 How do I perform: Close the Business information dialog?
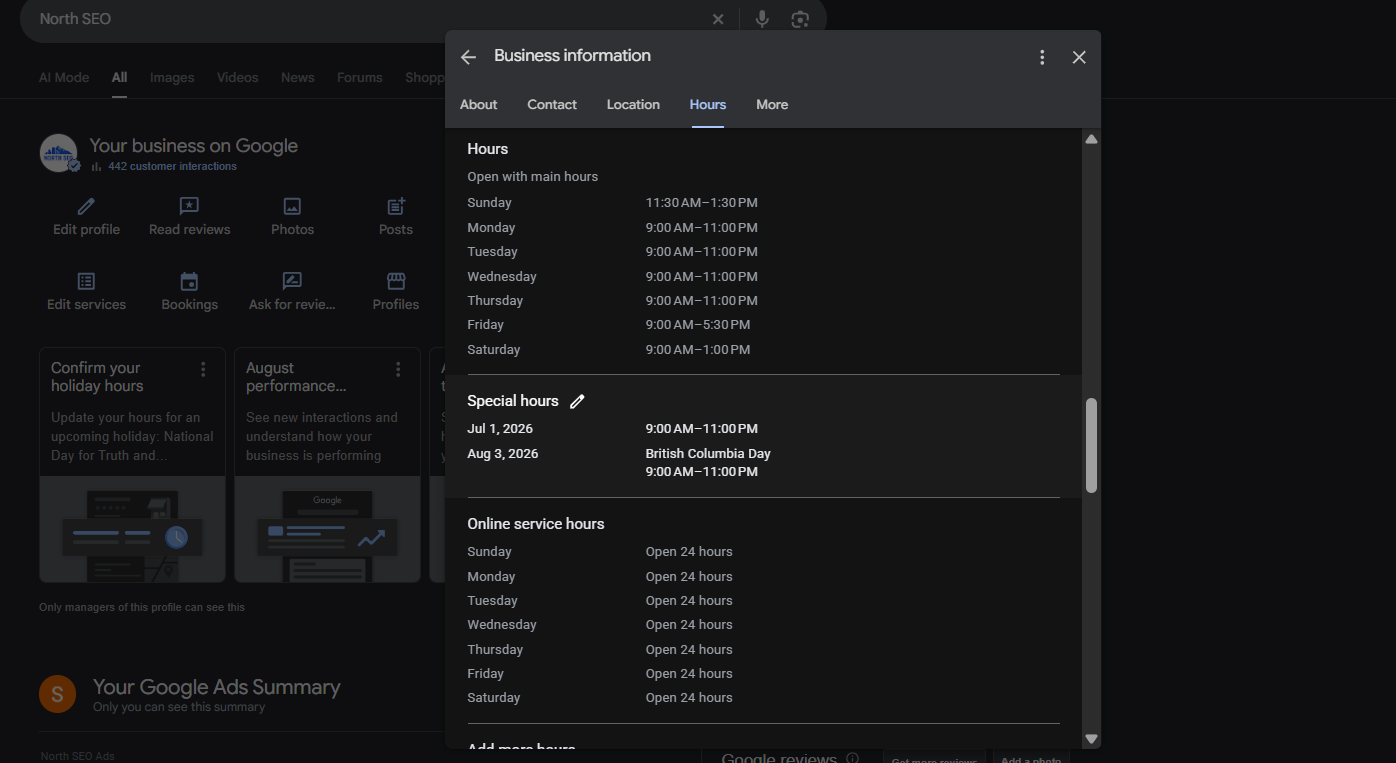(1079, 57)
